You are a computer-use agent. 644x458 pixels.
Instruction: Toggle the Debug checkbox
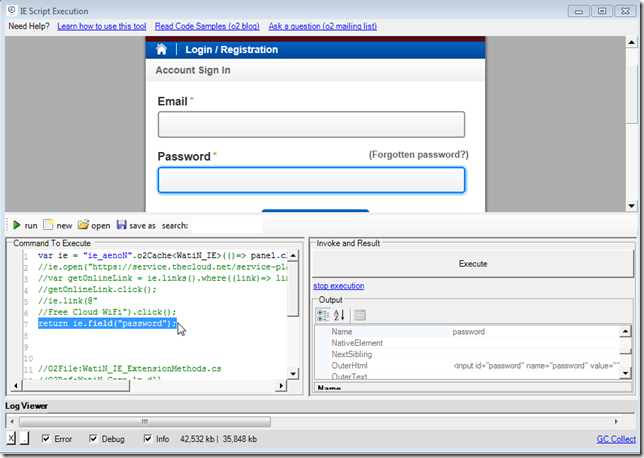[x=93, y=439]
